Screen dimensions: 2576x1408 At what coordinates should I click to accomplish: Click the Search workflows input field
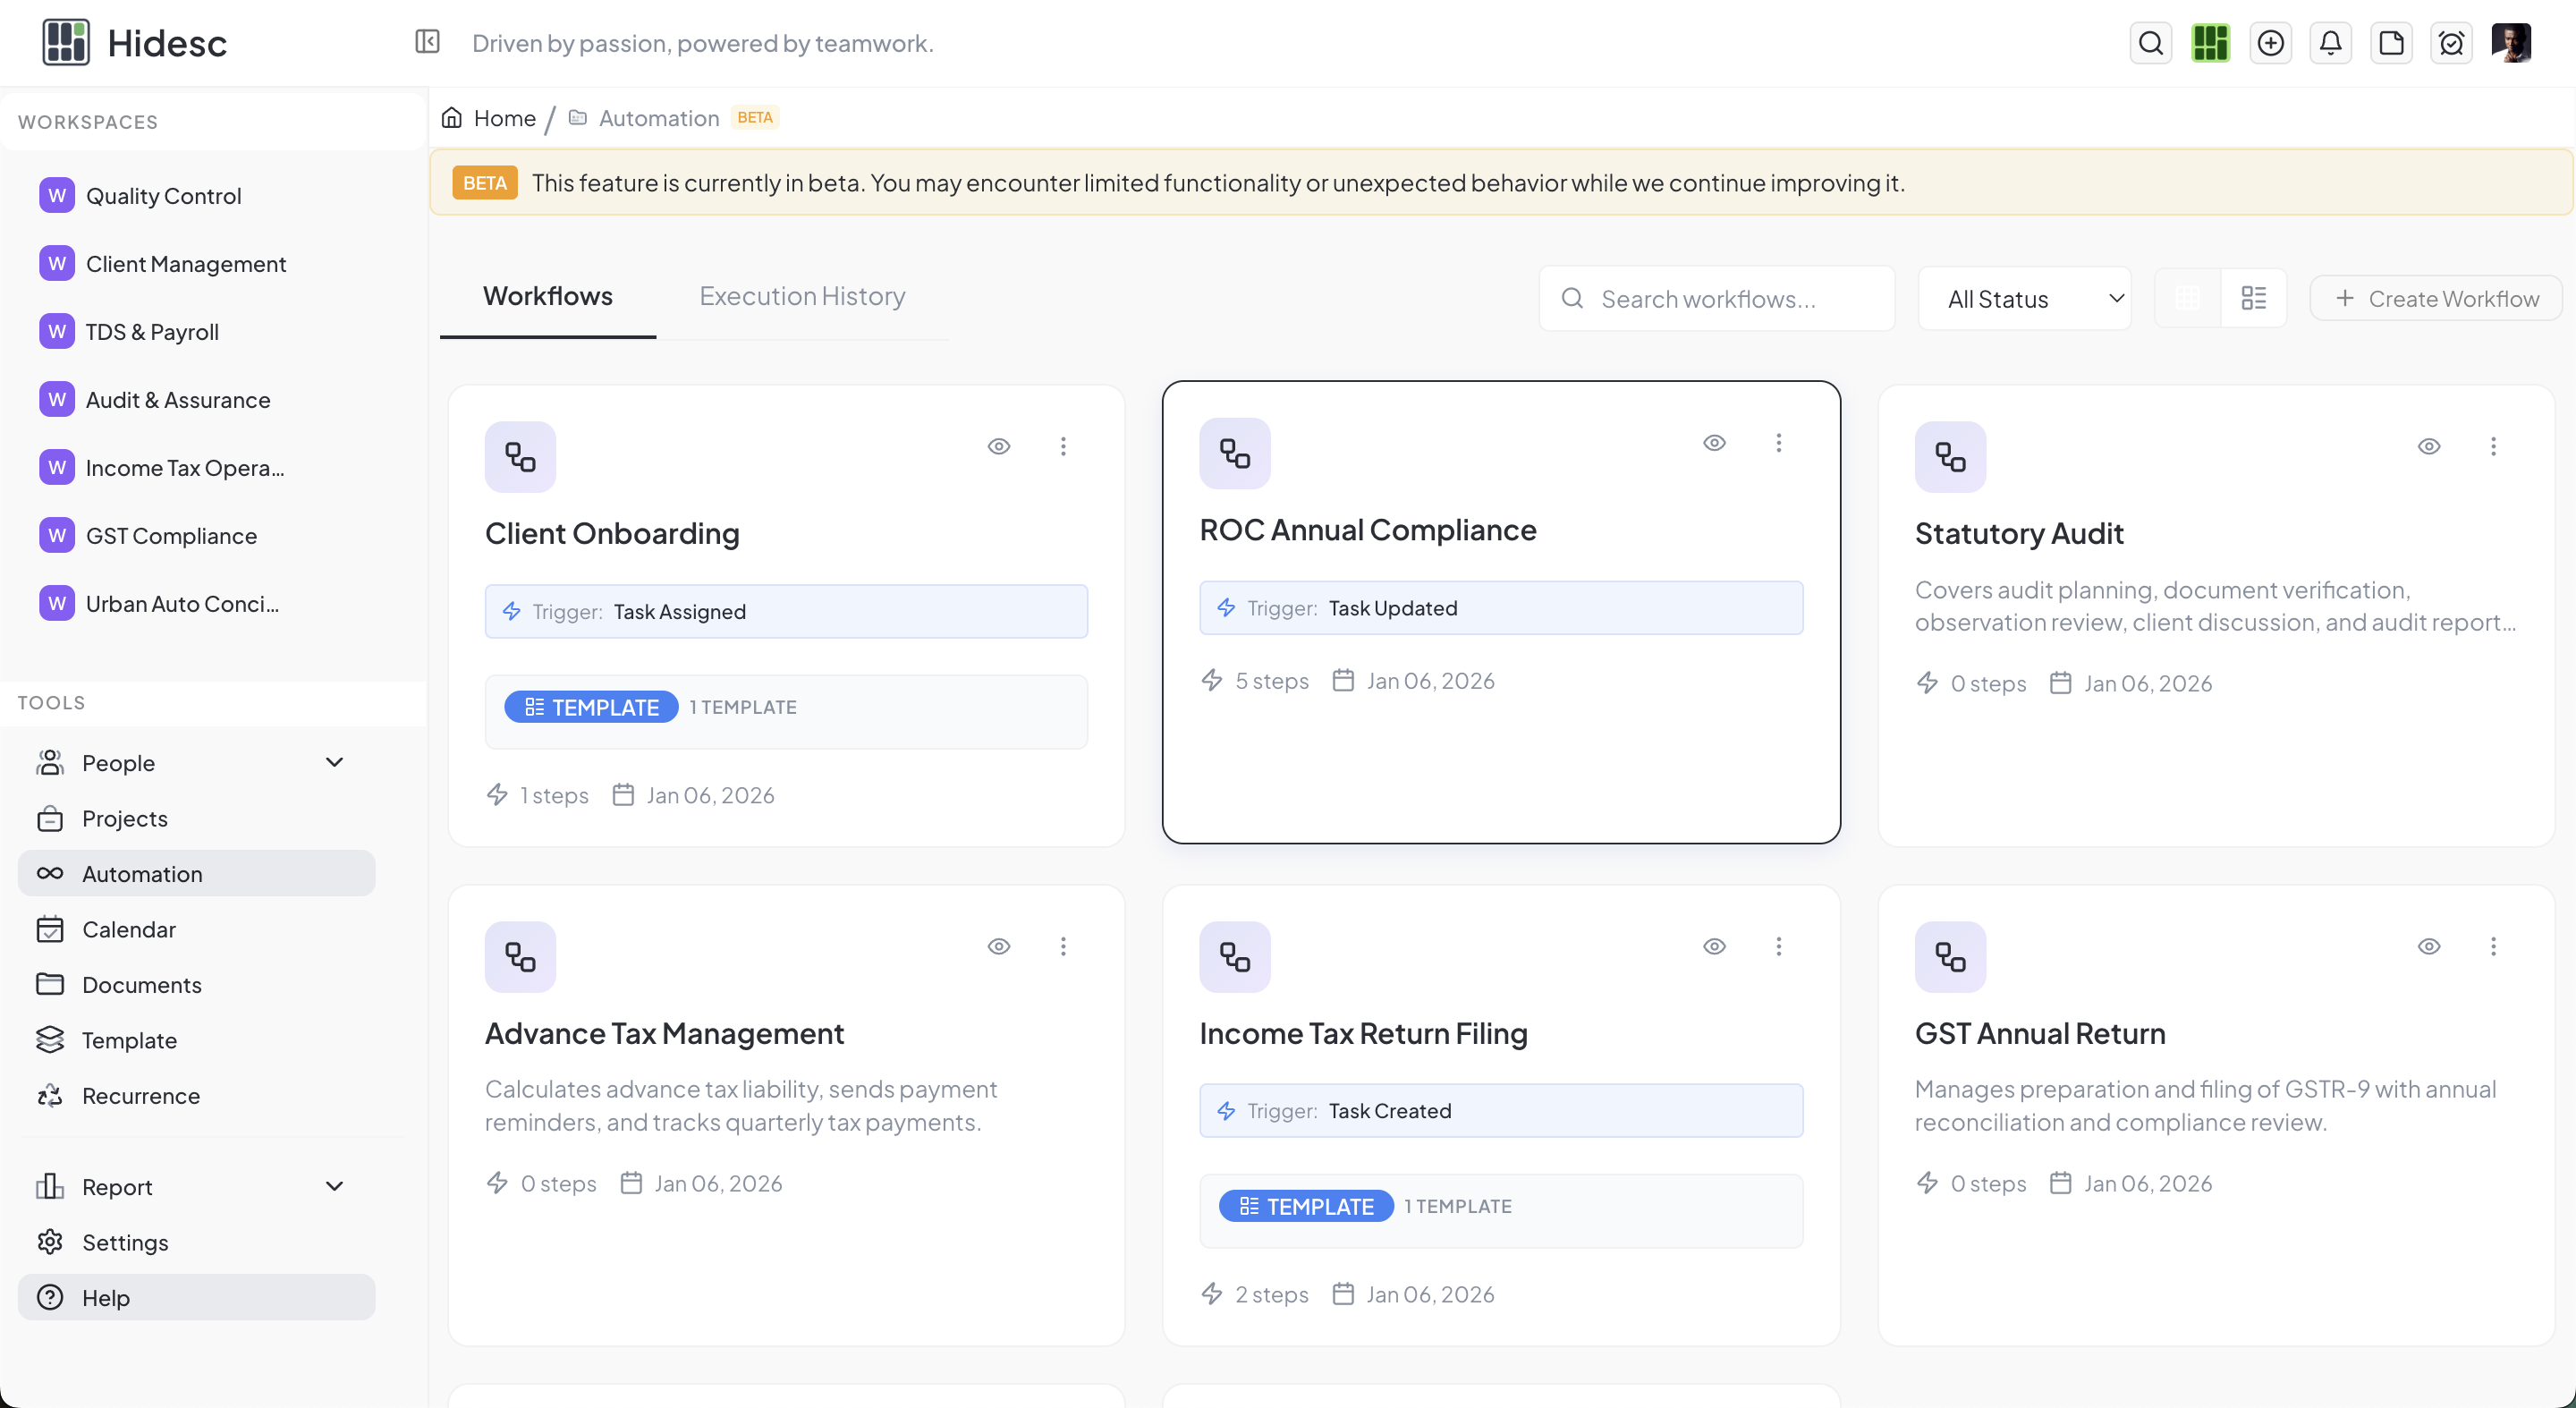[x=1716, y=299]
